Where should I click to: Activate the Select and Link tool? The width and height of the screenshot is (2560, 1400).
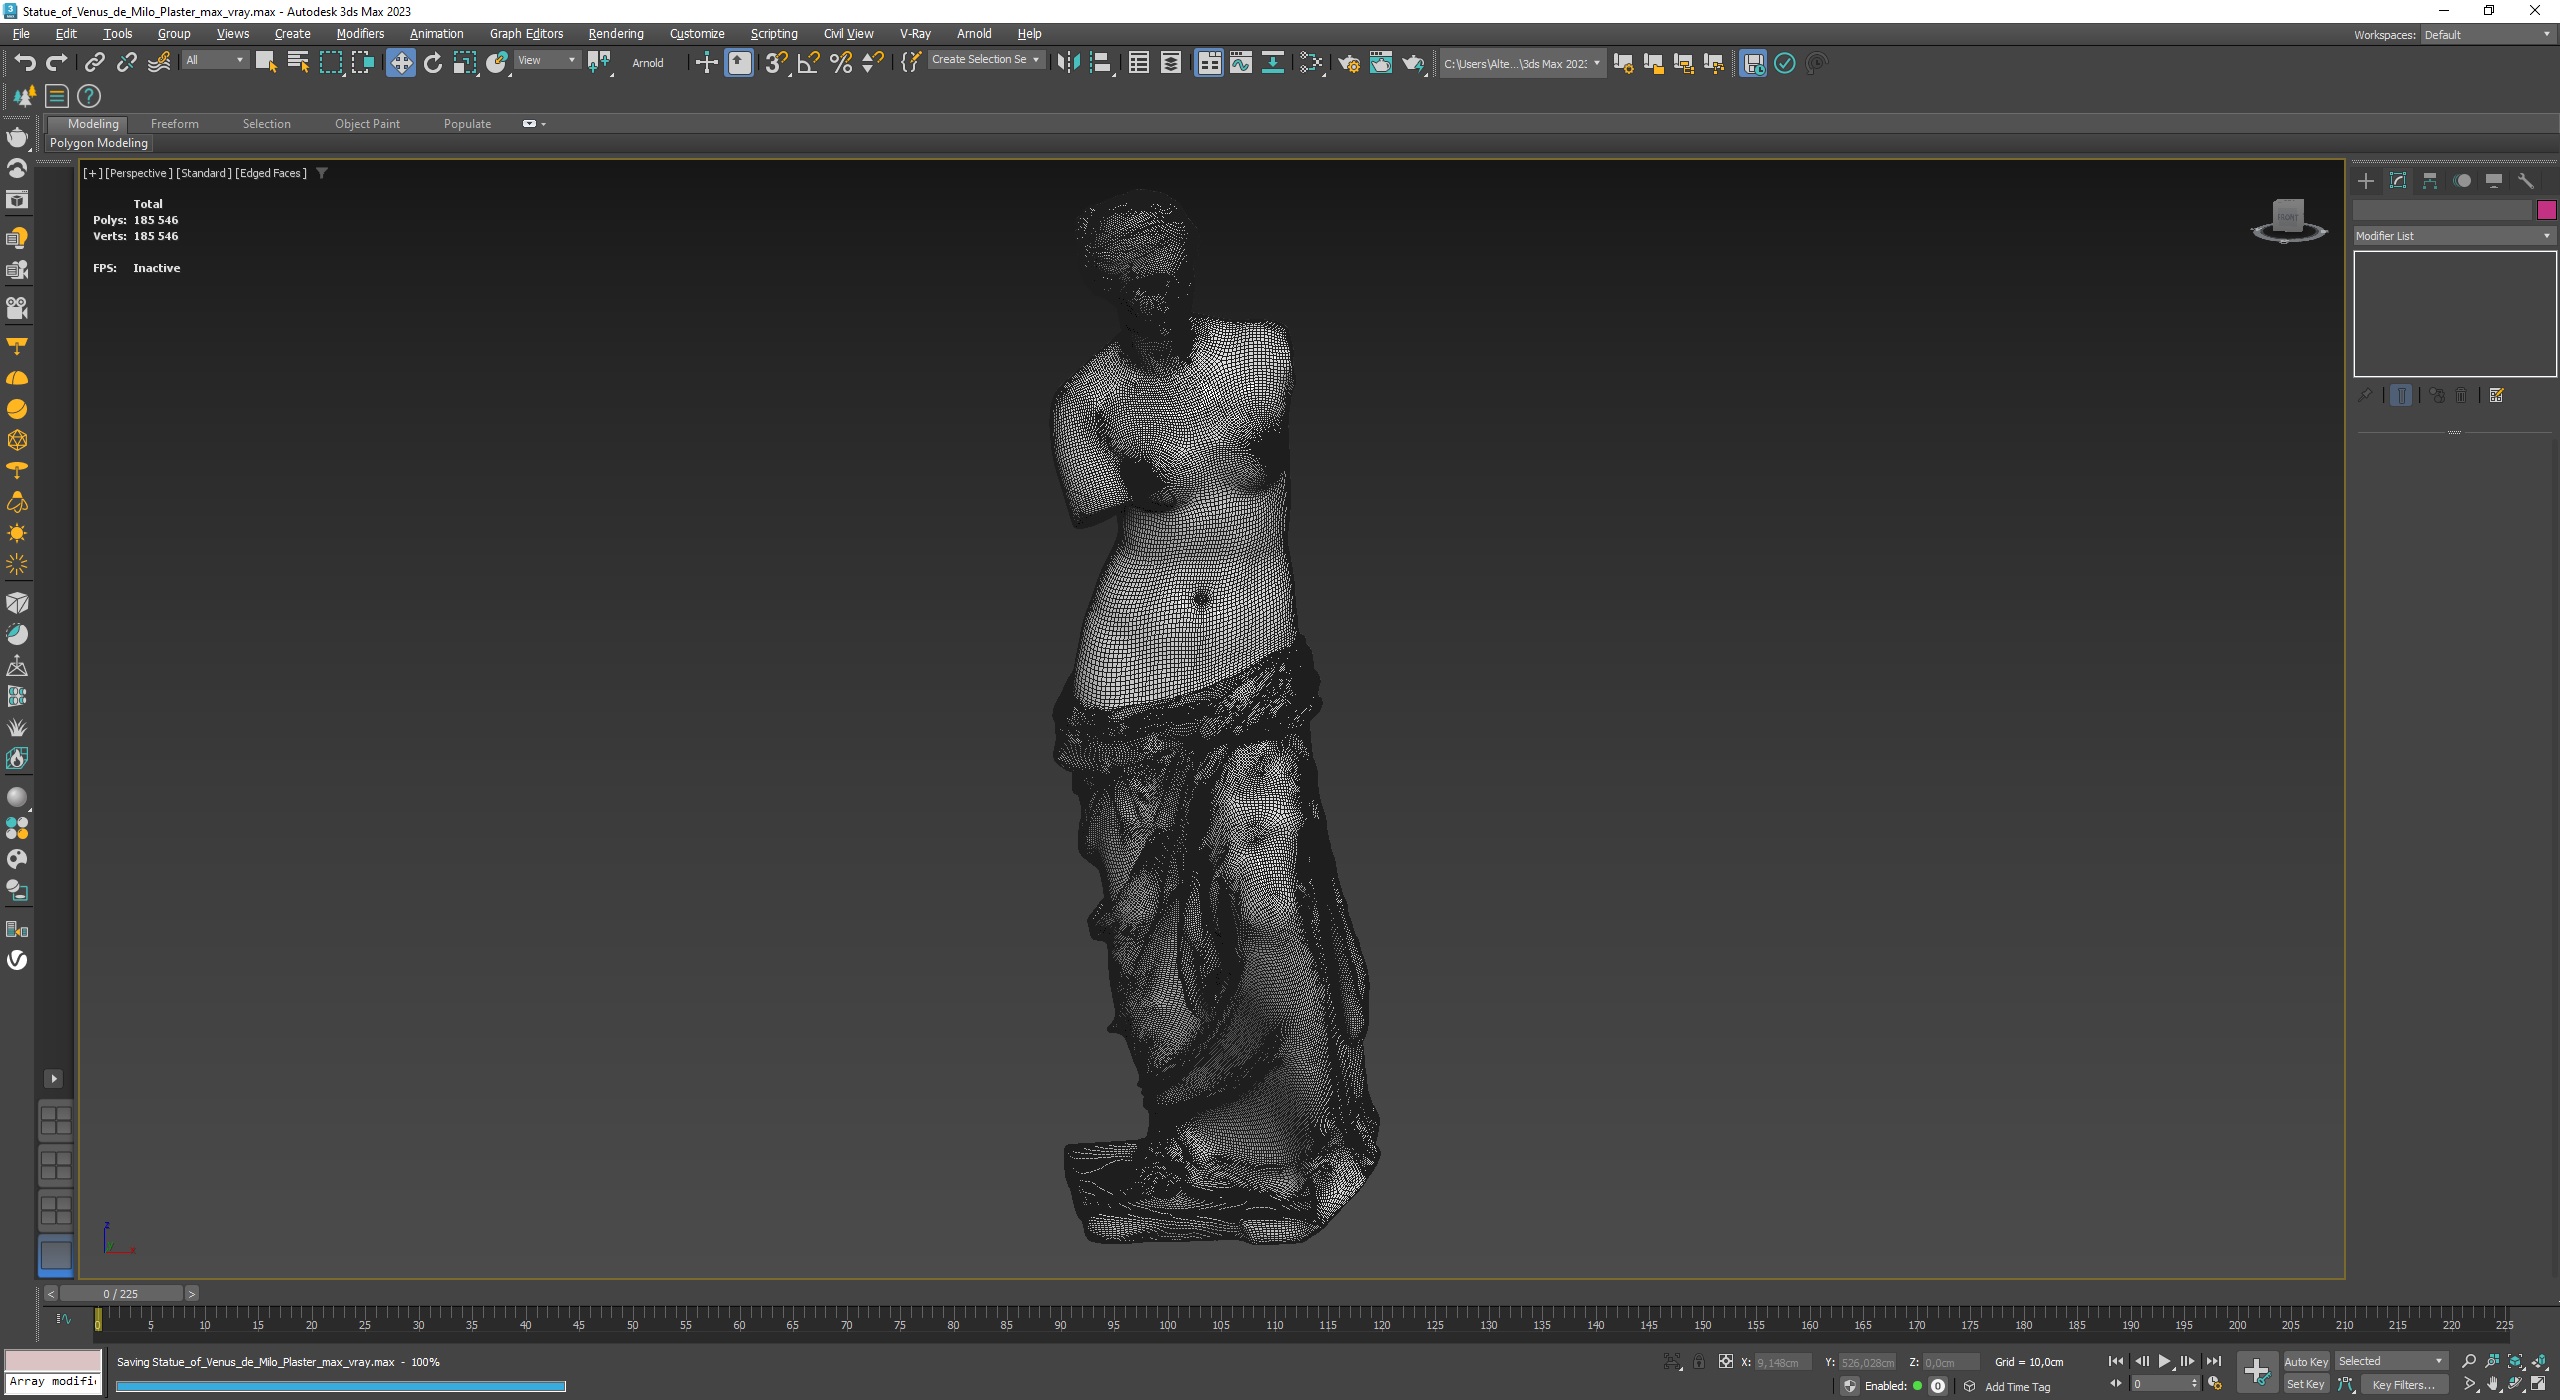(x=94, y=63)
